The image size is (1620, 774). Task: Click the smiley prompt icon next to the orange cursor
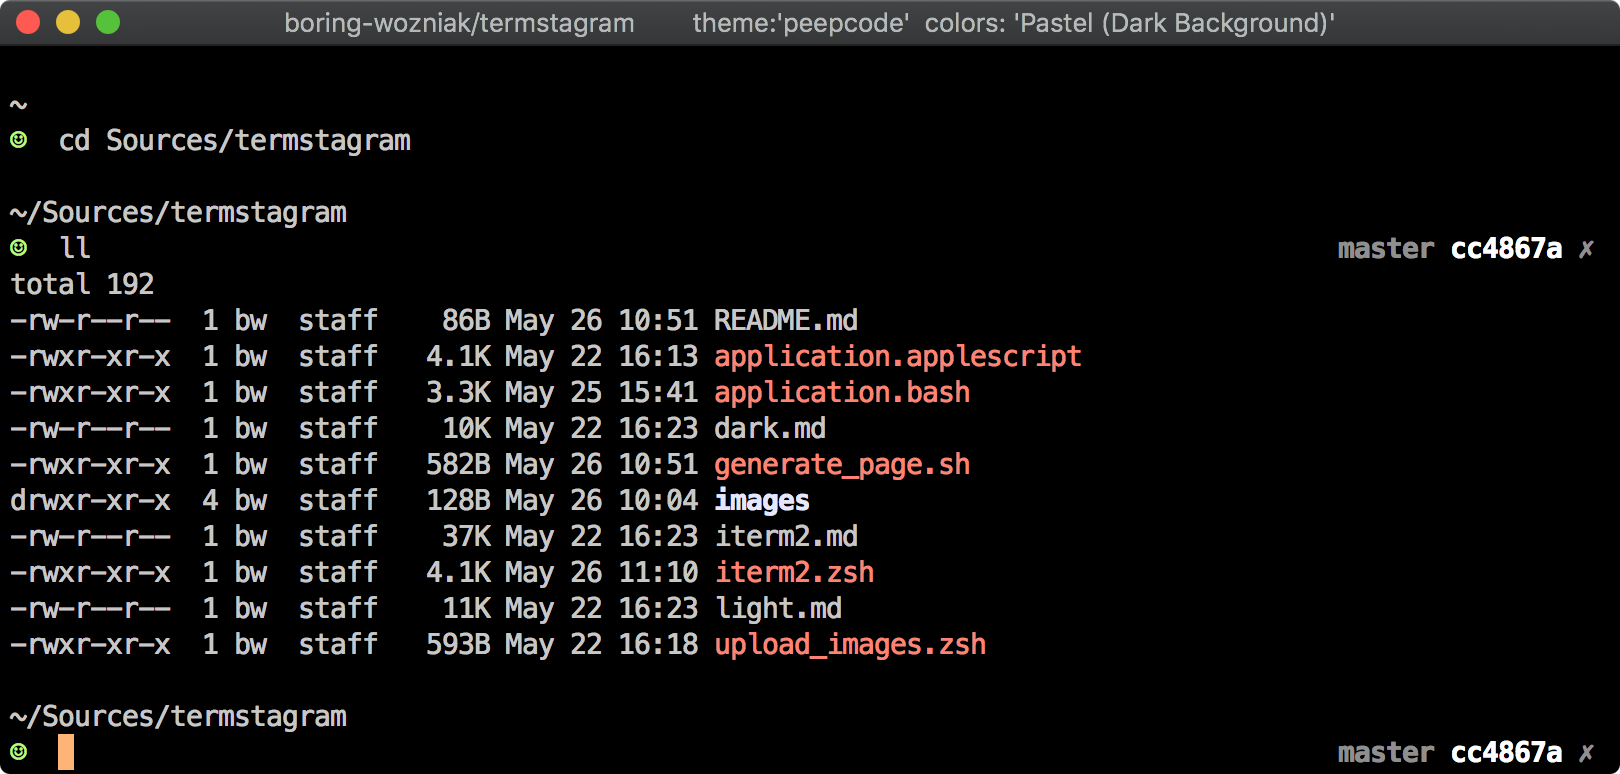(19, 751)
